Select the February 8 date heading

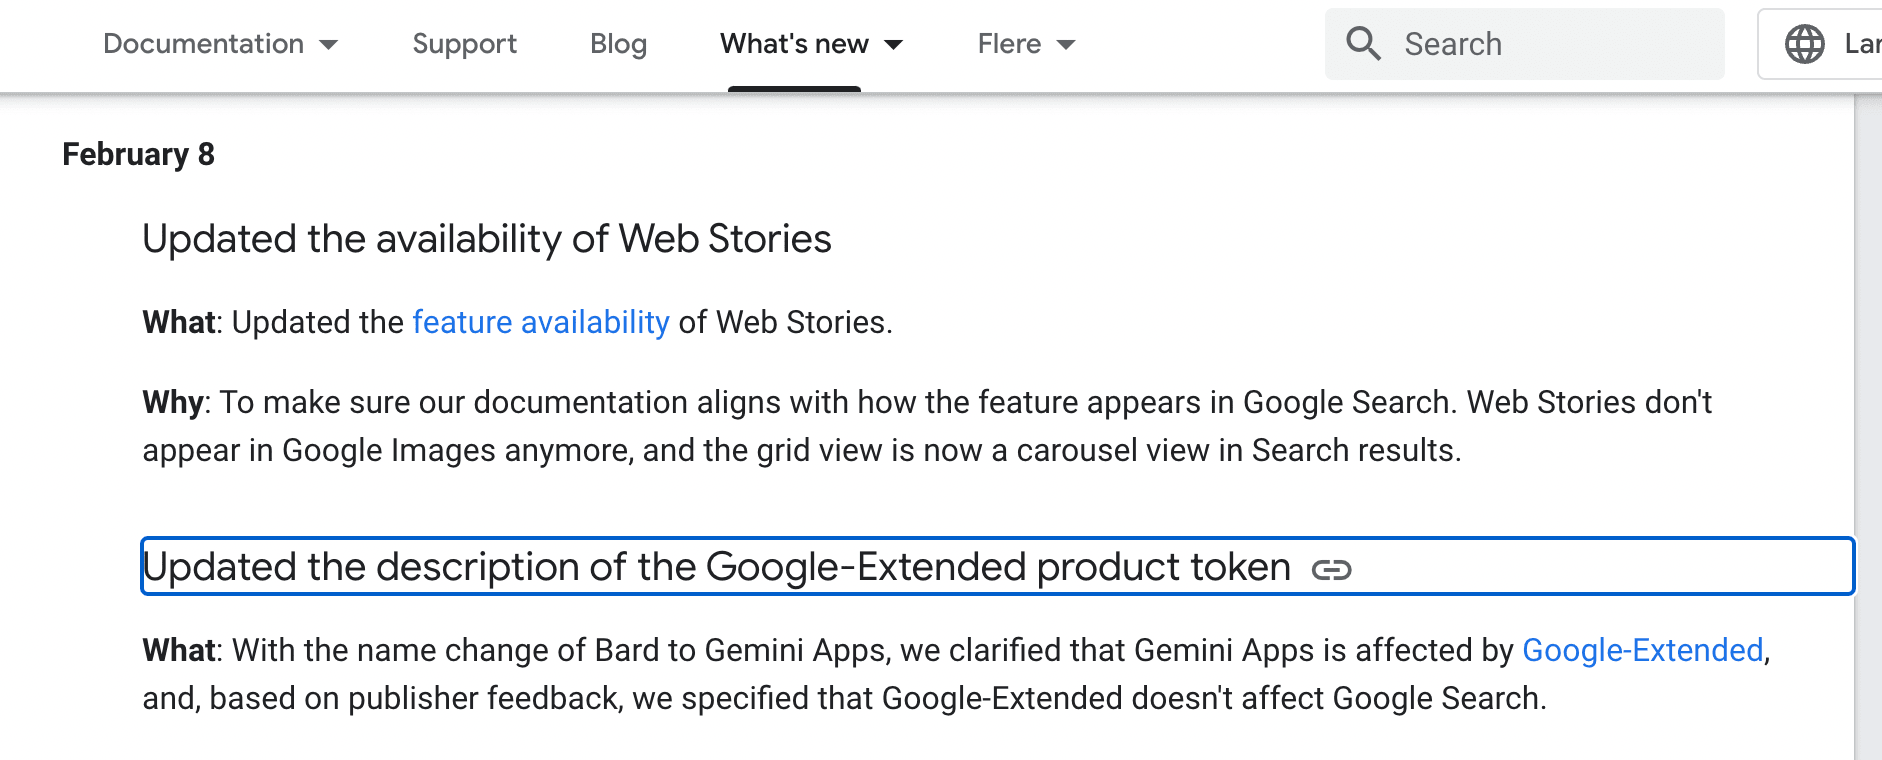click(139, 154)
